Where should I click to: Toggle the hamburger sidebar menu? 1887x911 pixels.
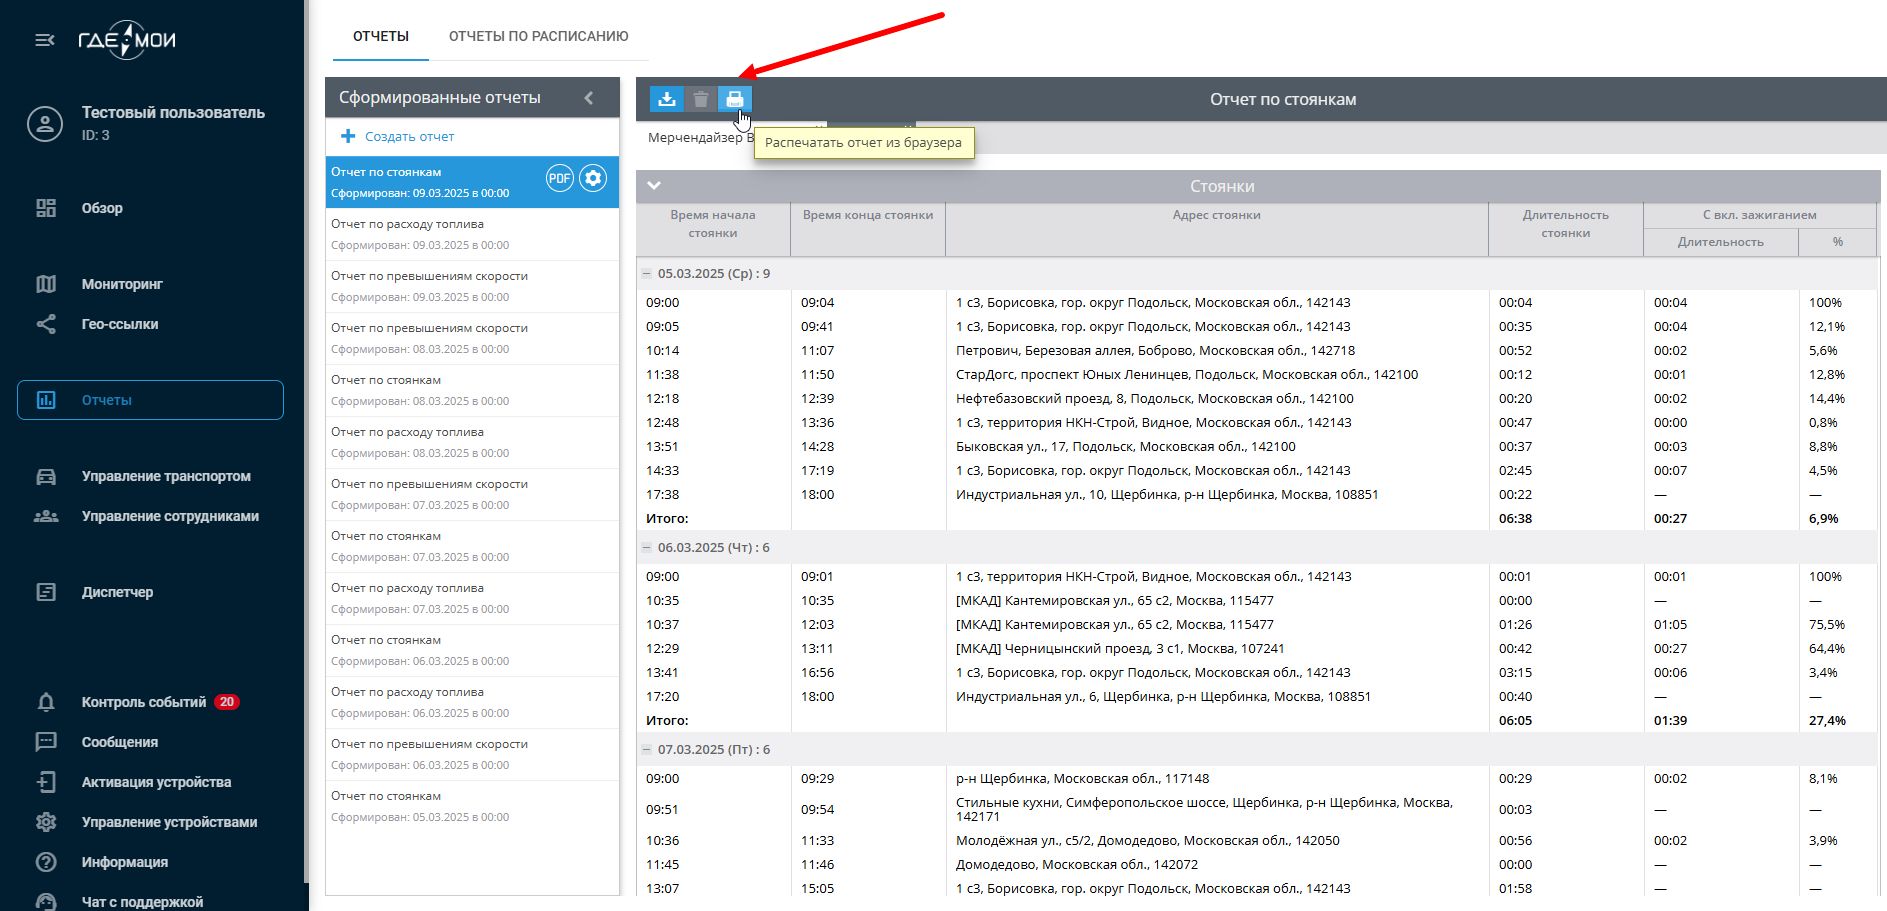click(45, 40)
